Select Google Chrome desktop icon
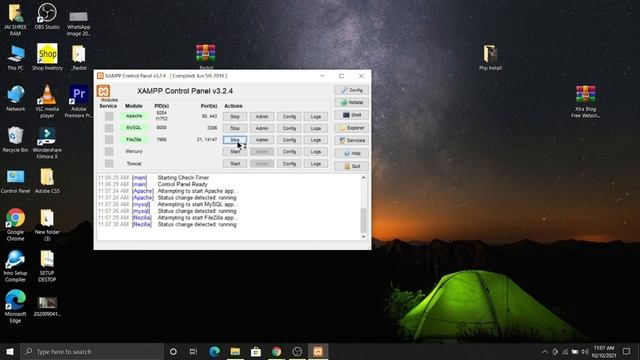 tap(16, 225)
